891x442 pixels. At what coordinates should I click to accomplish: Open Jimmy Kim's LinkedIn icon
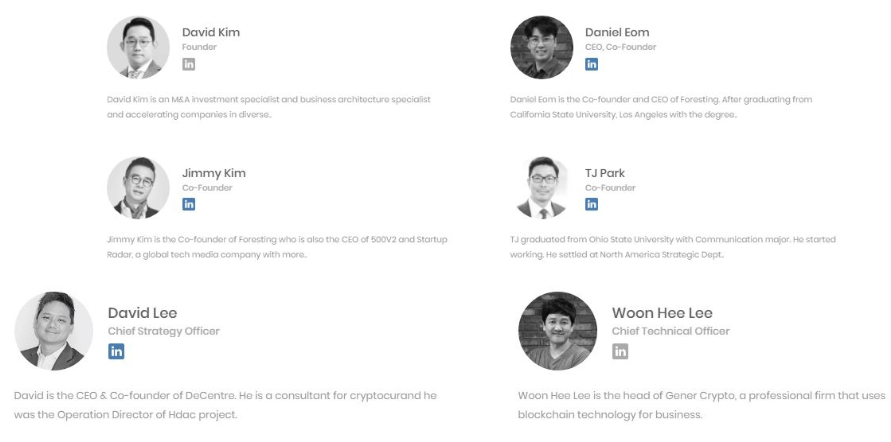[x=188, y=204]
